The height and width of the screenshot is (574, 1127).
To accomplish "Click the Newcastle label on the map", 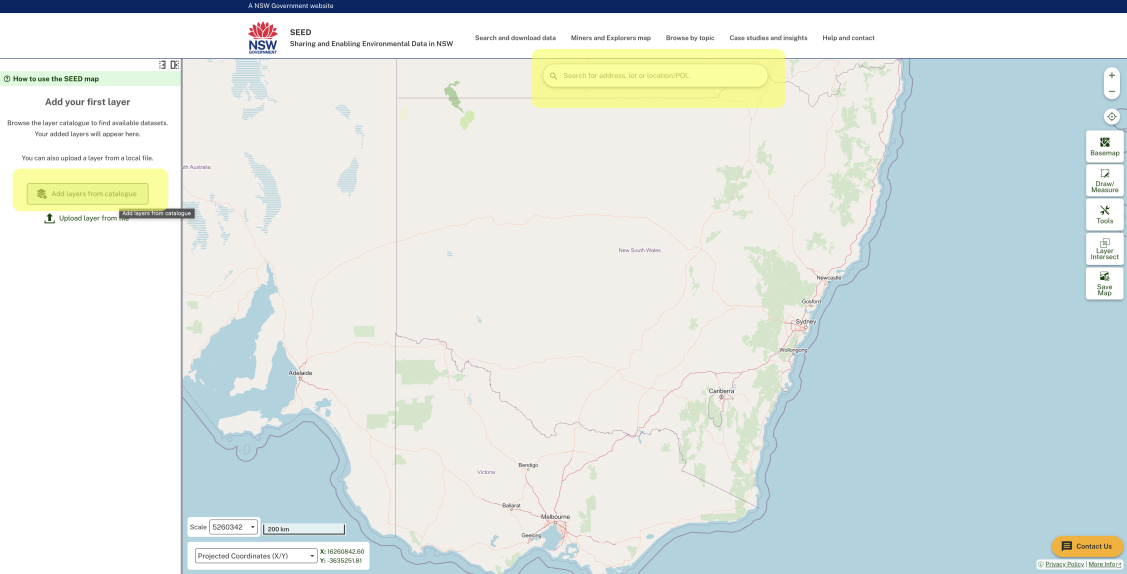I will point(829,278).
